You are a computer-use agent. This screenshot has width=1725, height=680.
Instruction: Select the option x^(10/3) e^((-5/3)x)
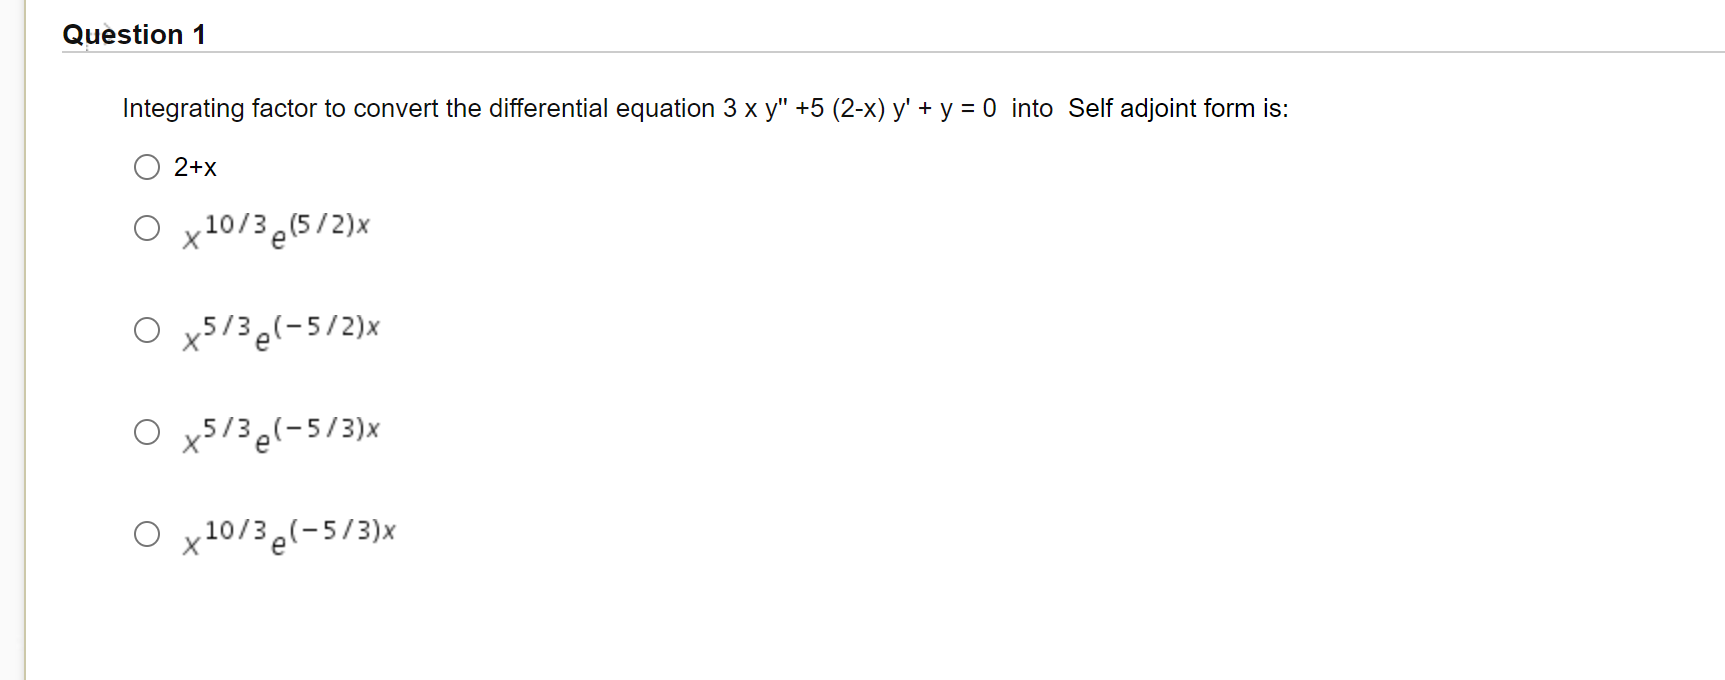146,533
